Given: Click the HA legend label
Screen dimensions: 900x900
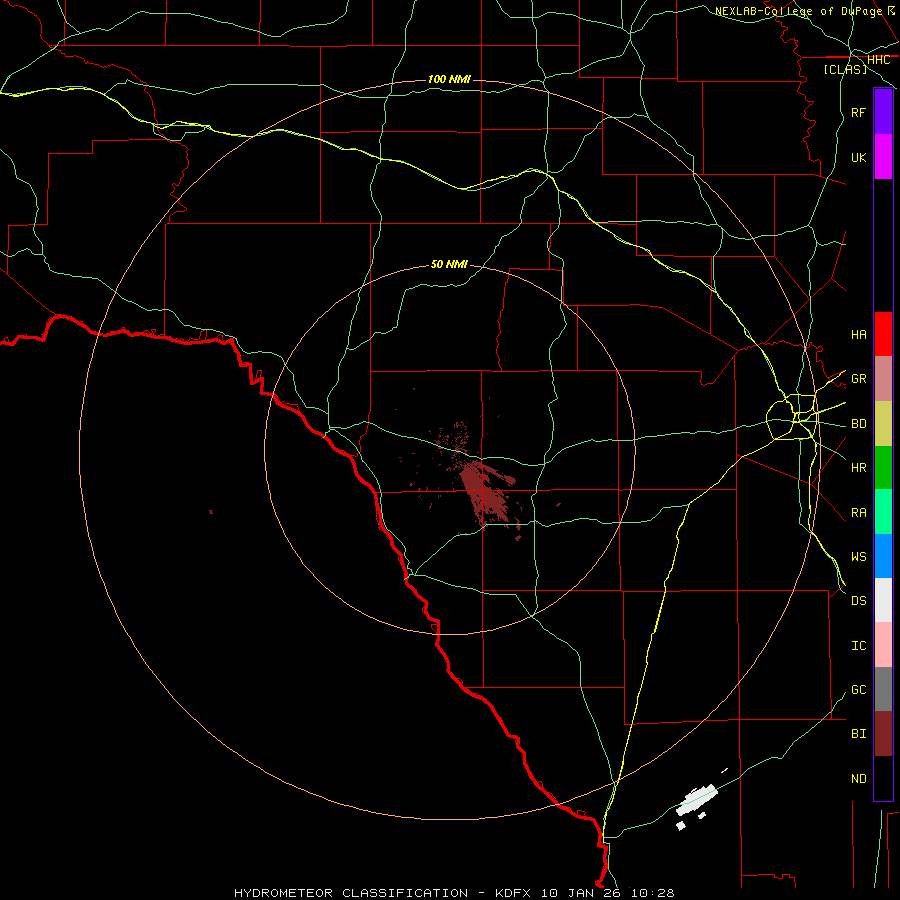Looking at the screenshot, I should (x=858, y=334).
